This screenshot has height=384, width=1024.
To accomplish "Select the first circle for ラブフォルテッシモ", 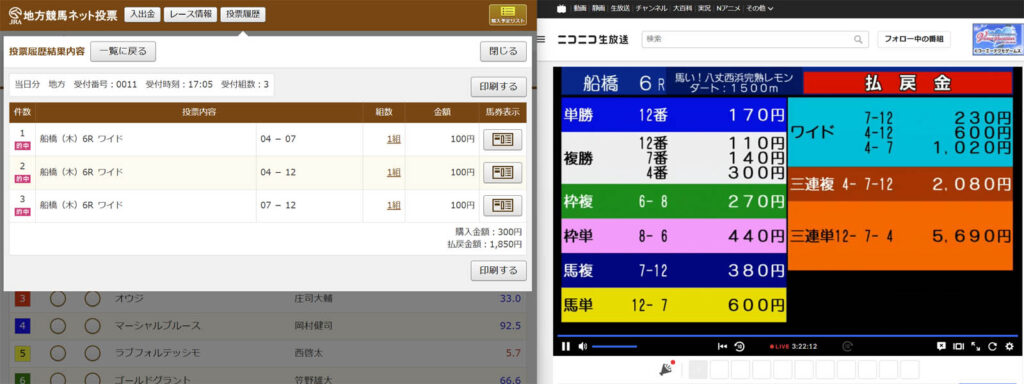I will (58, 353).
